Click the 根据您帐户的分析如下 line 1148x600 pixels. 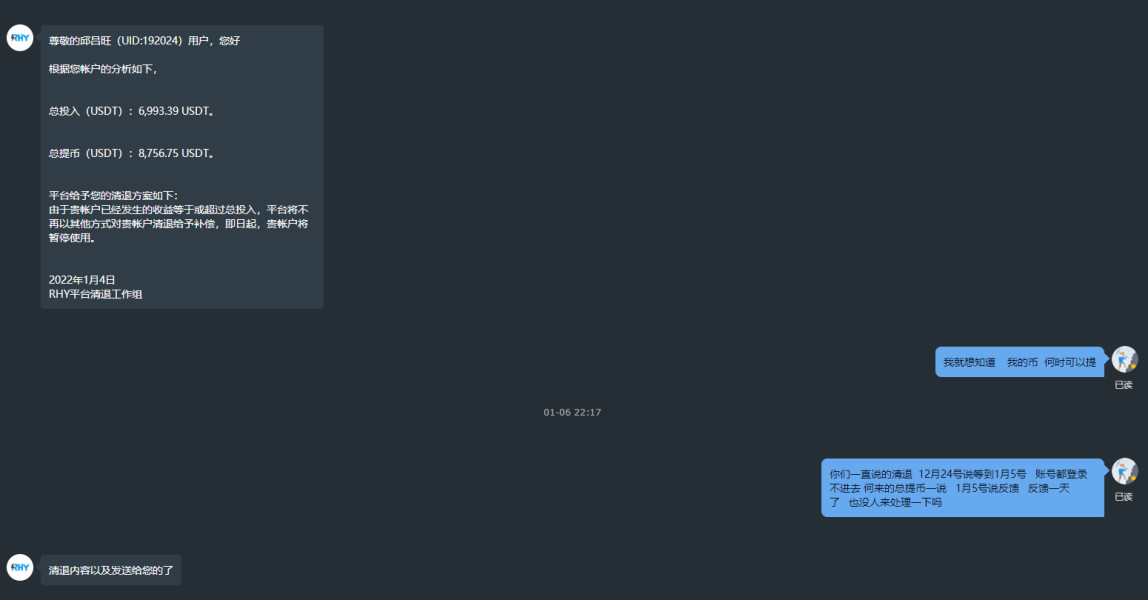103,69
